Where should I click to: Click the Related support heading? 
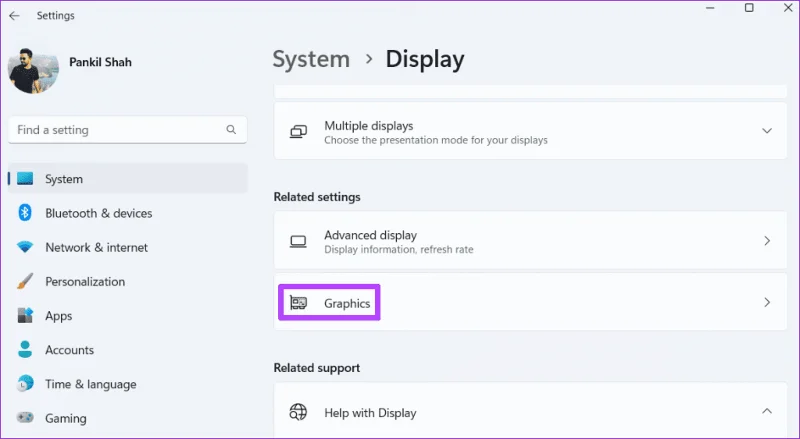click(317, 368)
